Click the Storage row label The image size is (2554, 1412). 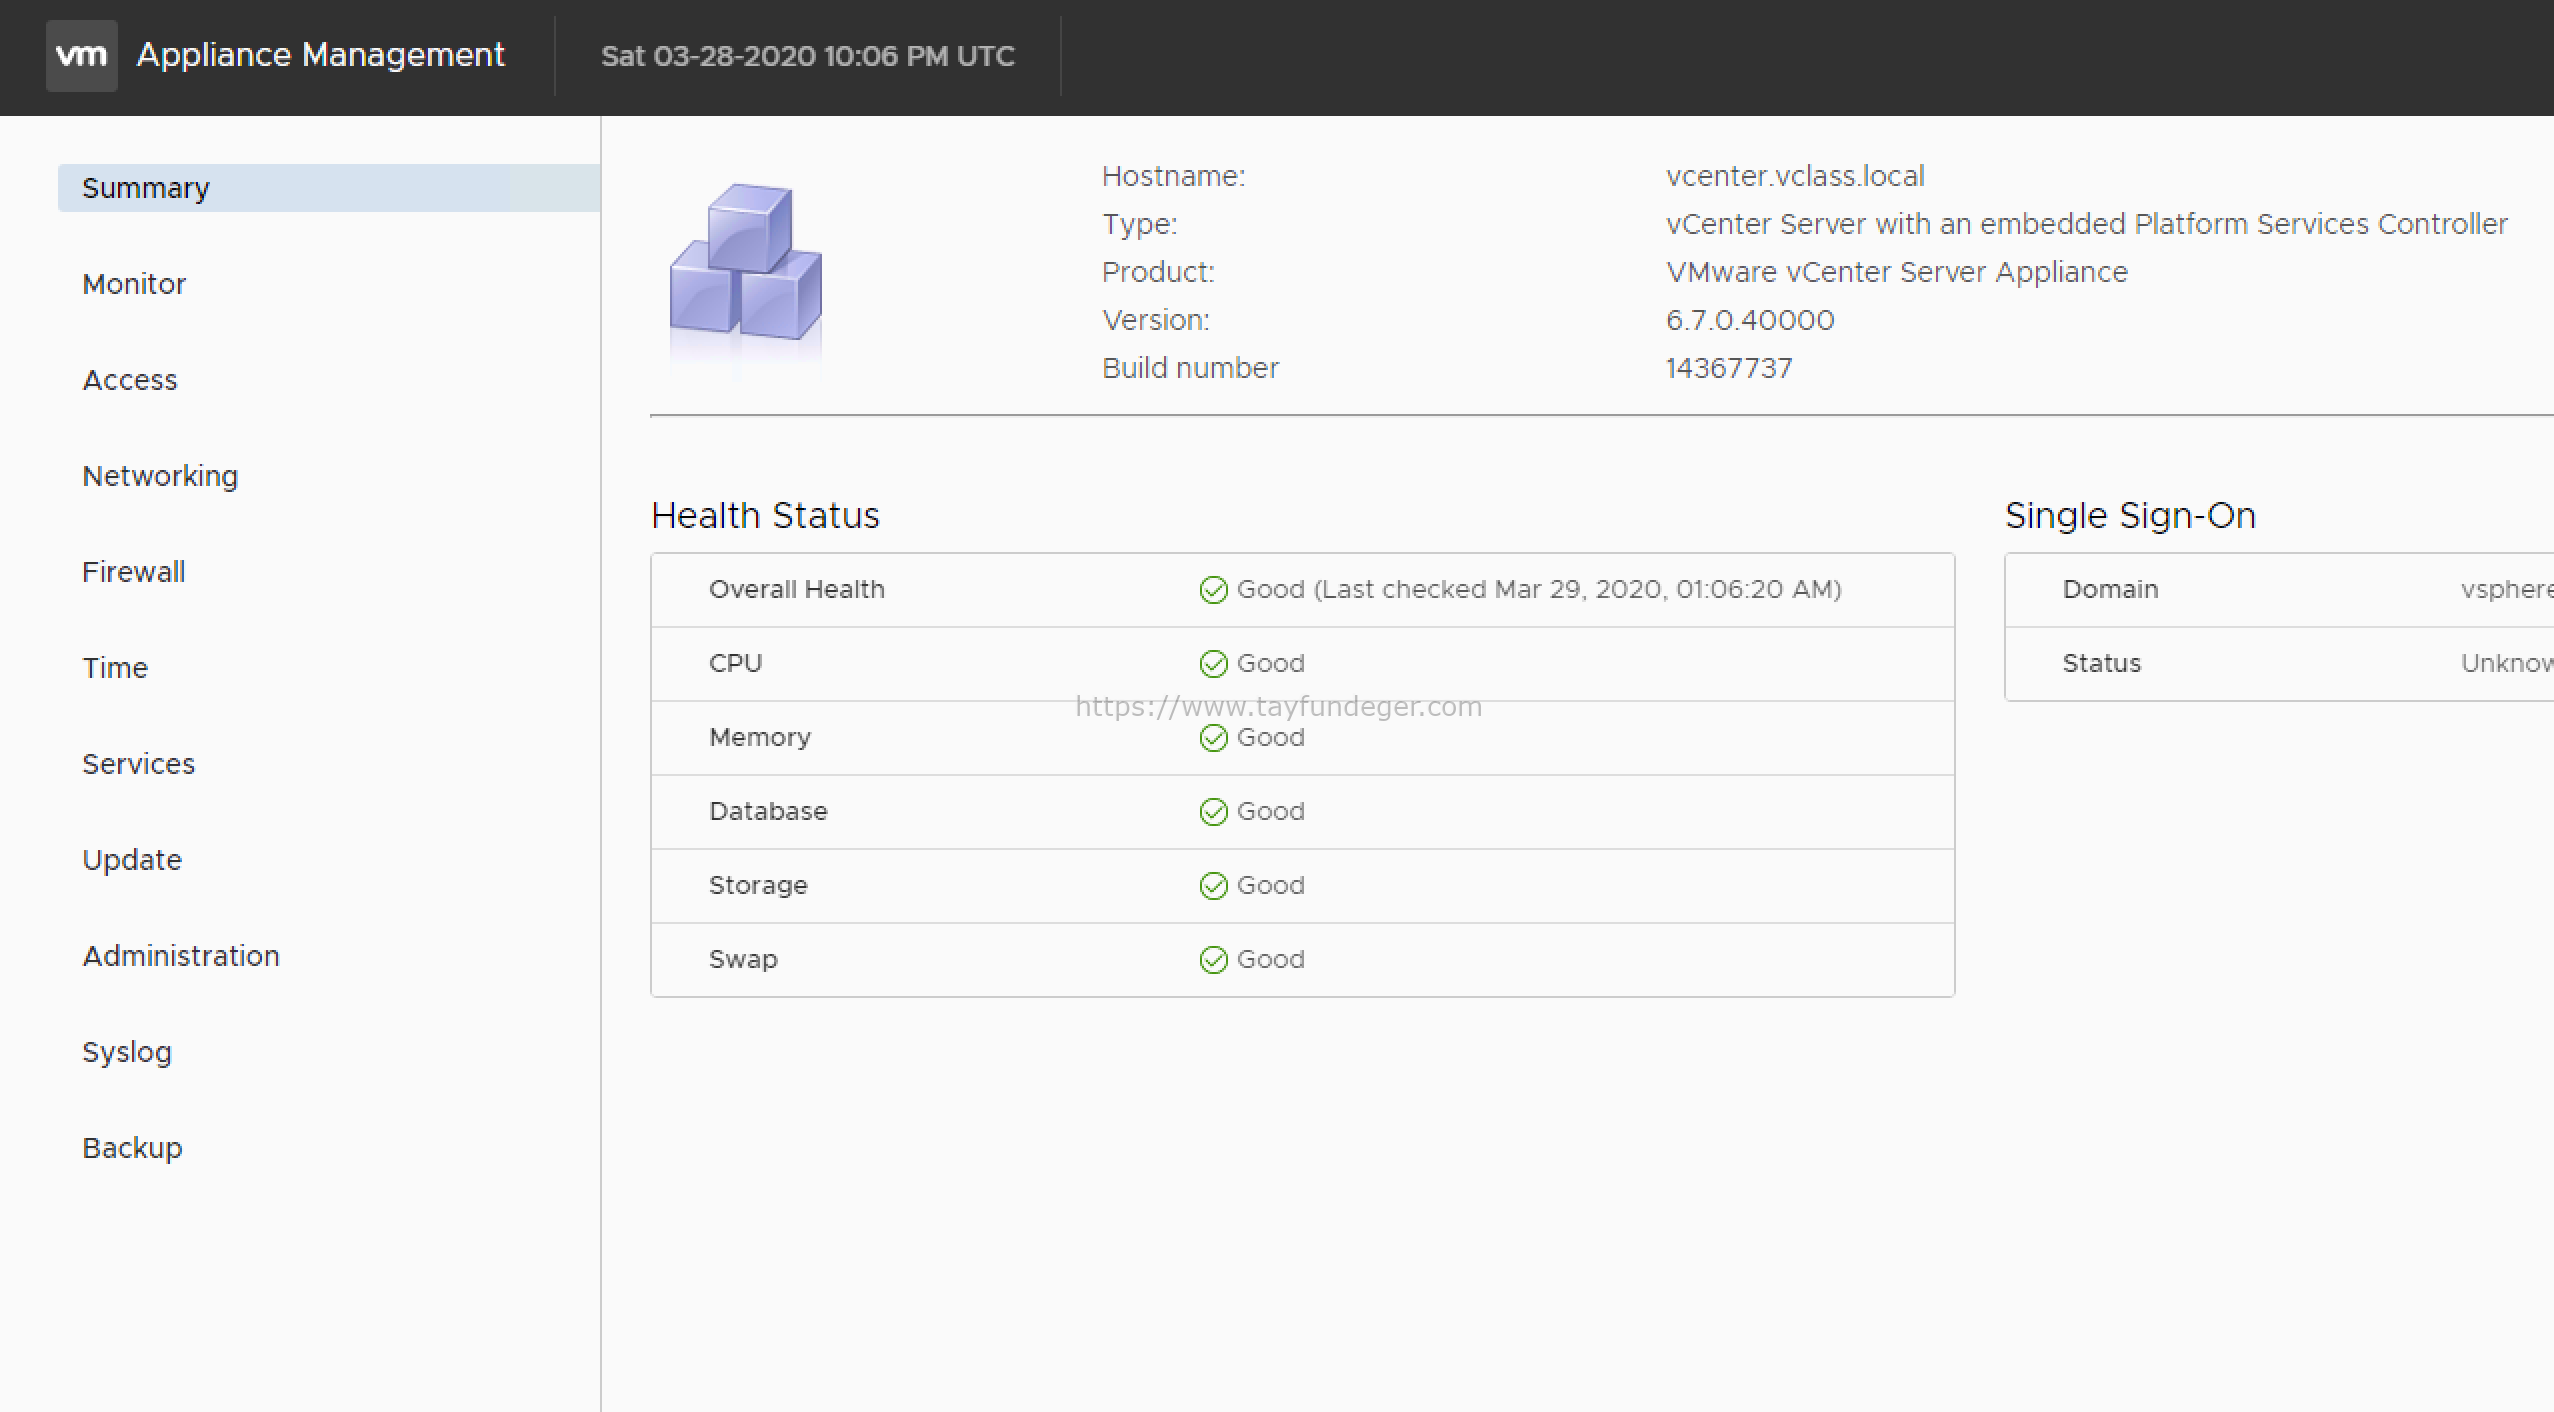[758, 886]
